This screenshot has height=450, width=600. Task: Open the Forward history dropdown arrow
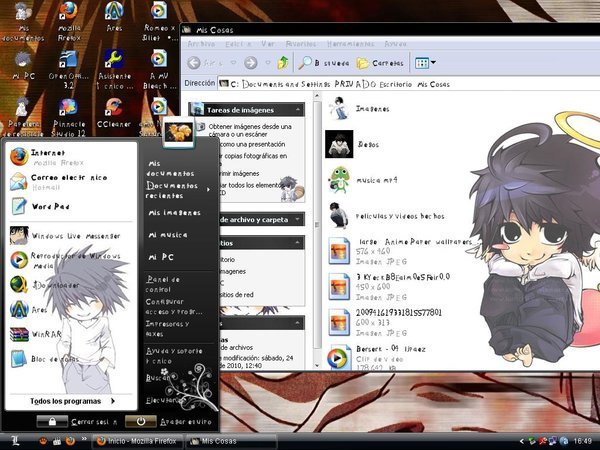click(268, 62)
